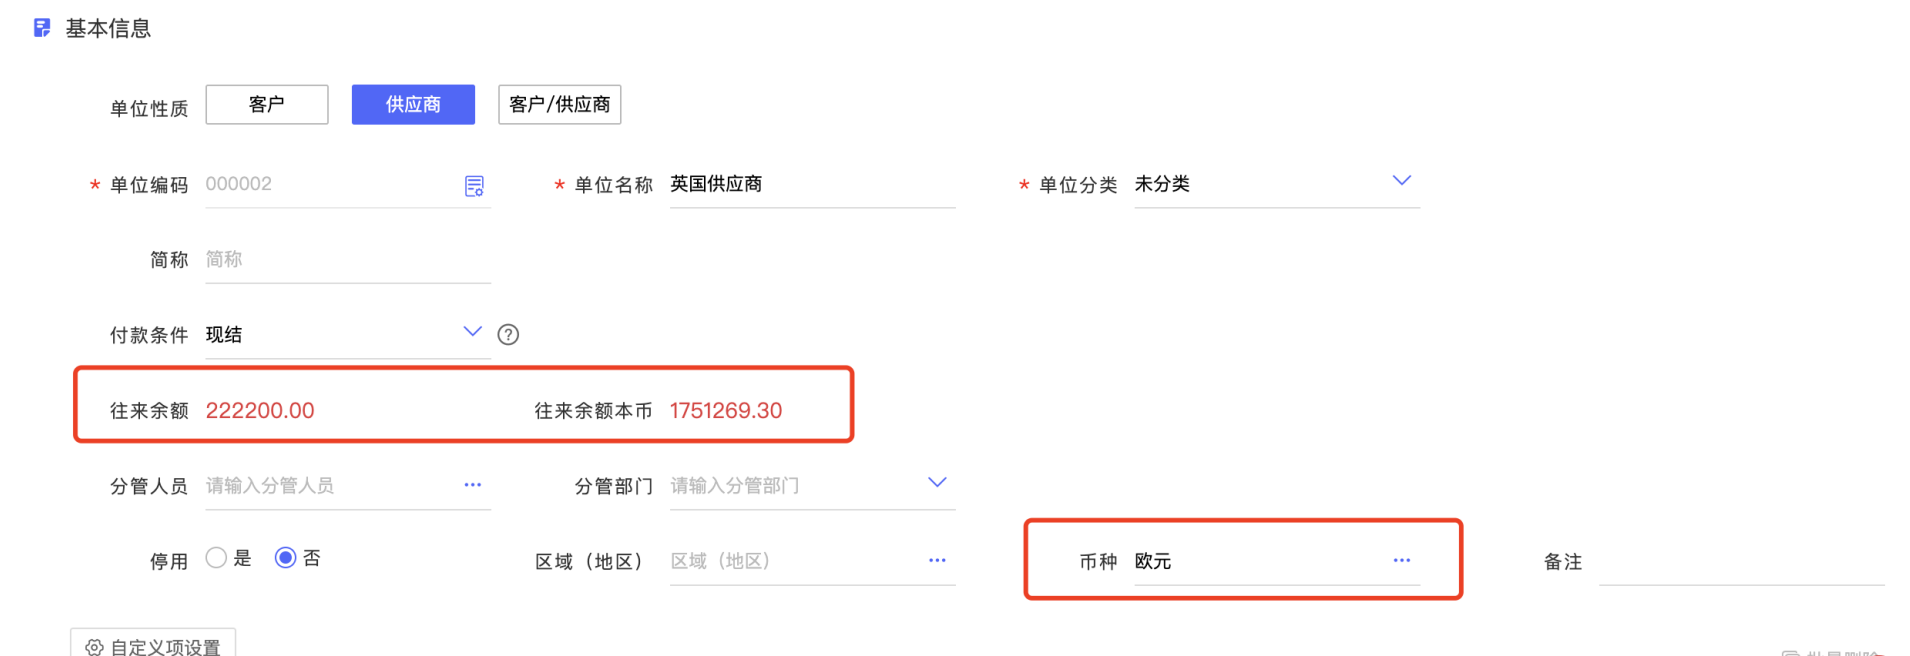Select the 客户/供应商 option tab
Image resolution: width=1910 pixels, height=656 pixels.
pyautogui.click(x=559, y=104)
